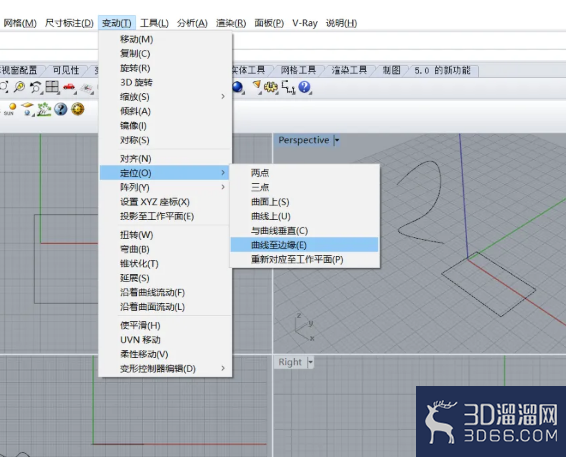Open the 分析(A) menu
The width and height of the screenshot is (566, 457).
[192, 23]
